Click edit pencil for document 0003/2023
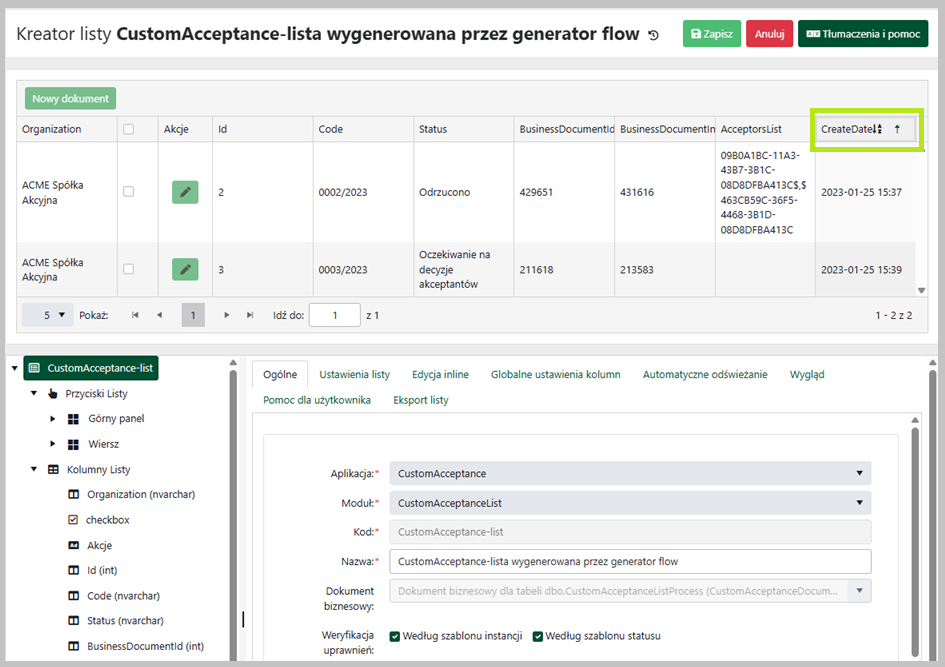 185,269
